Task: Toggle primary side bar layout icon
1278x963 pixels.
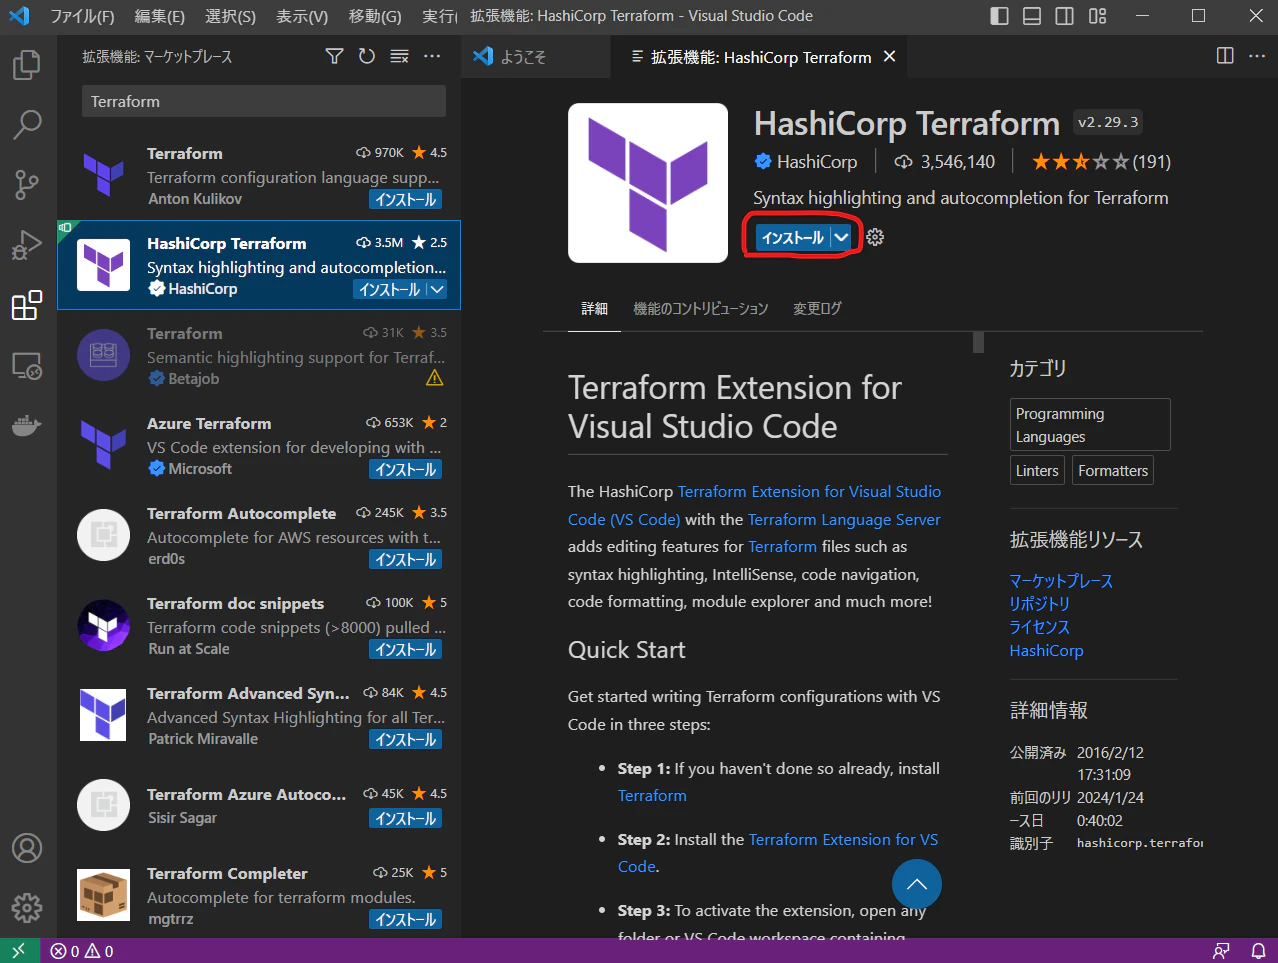Action: pos(999,16)
